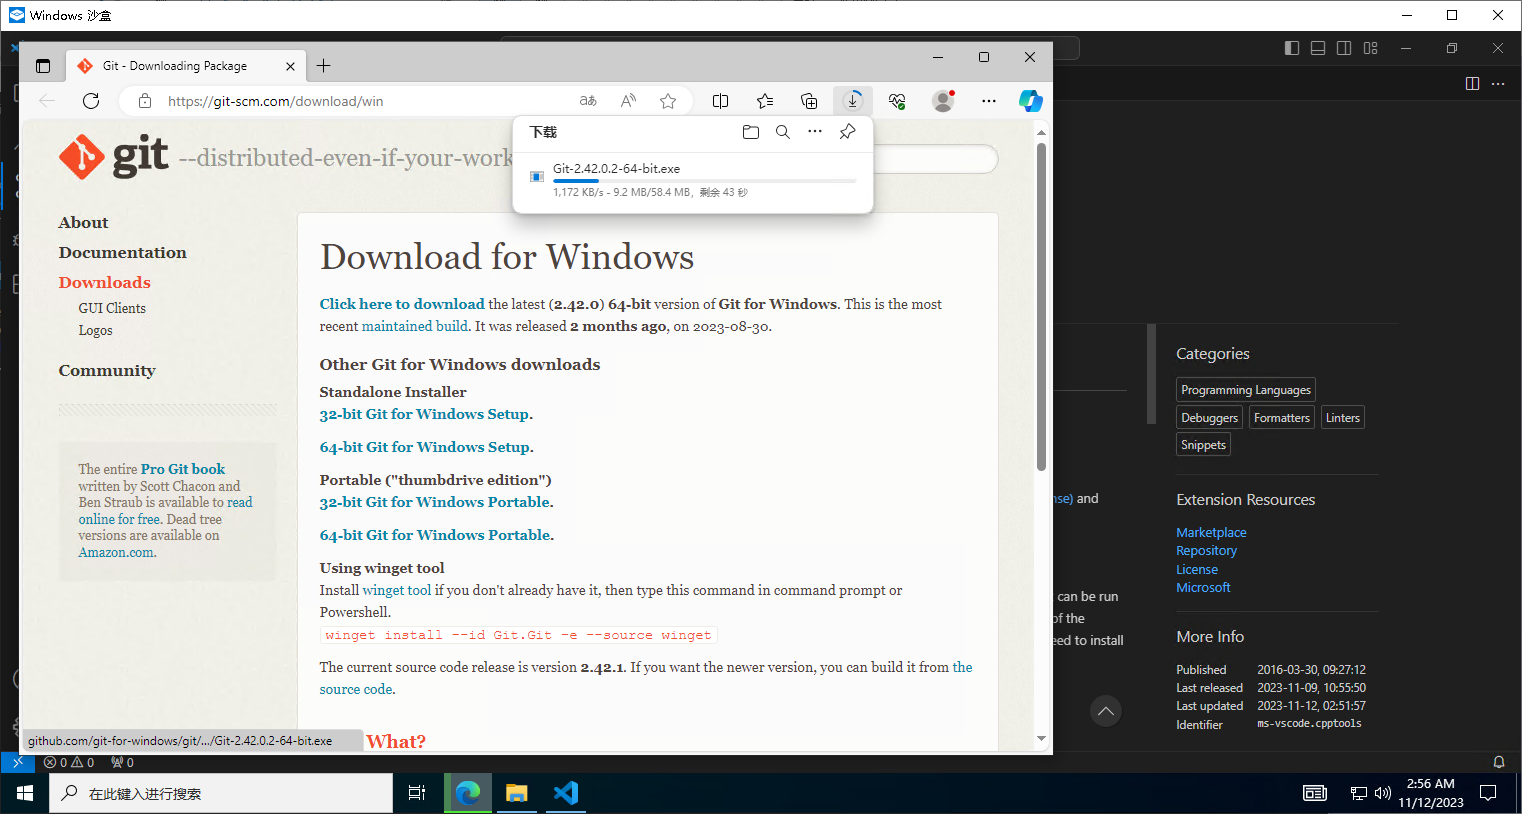Click the errors and warnings status indicator
The height and width of the screenshot is (814, 1522).
click(69, 762)
